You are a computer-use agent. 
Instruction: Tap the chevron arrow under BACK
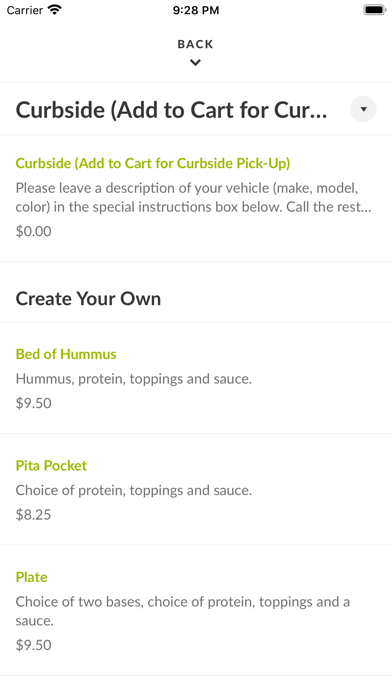pos(195,63)
